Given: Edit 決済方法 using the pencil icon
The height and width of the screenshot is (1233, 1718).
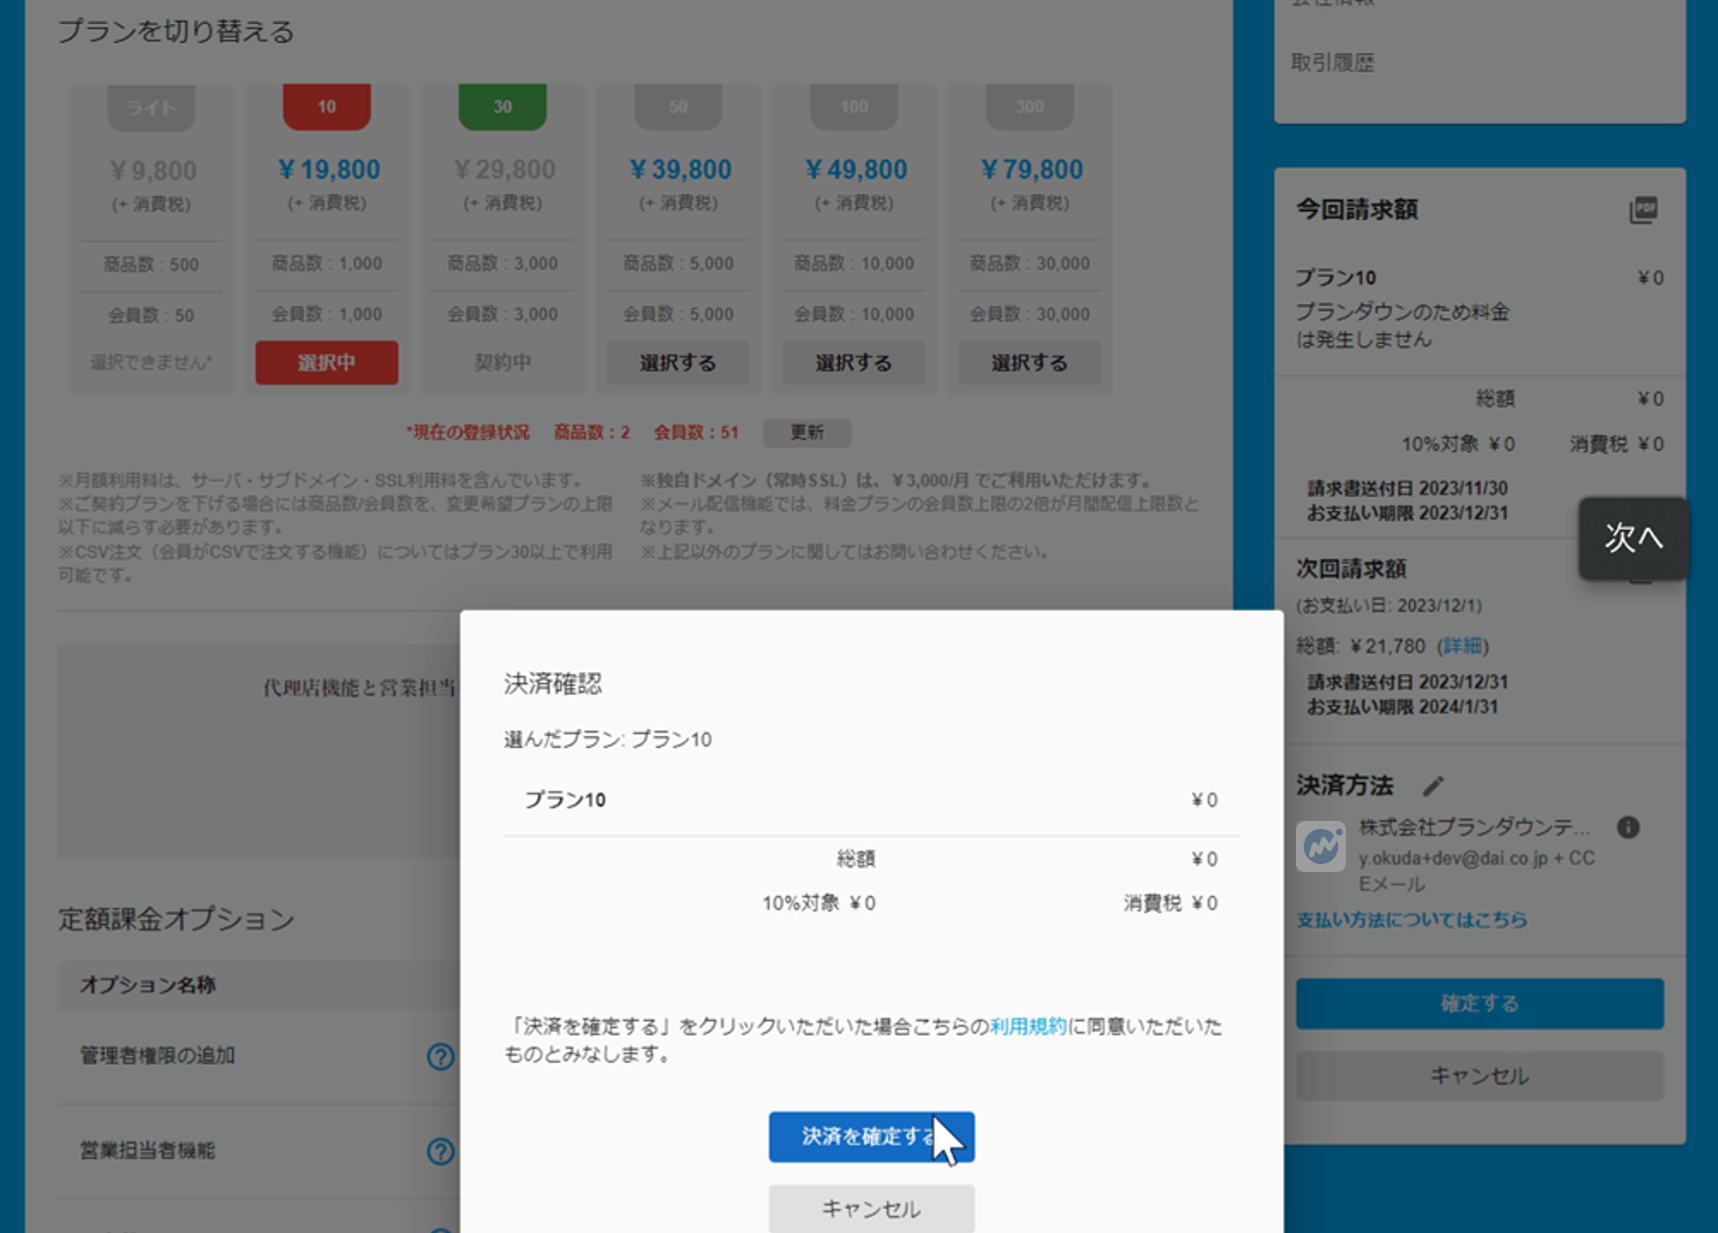Looking at the screenshot, I should [x=1433, y=786].
